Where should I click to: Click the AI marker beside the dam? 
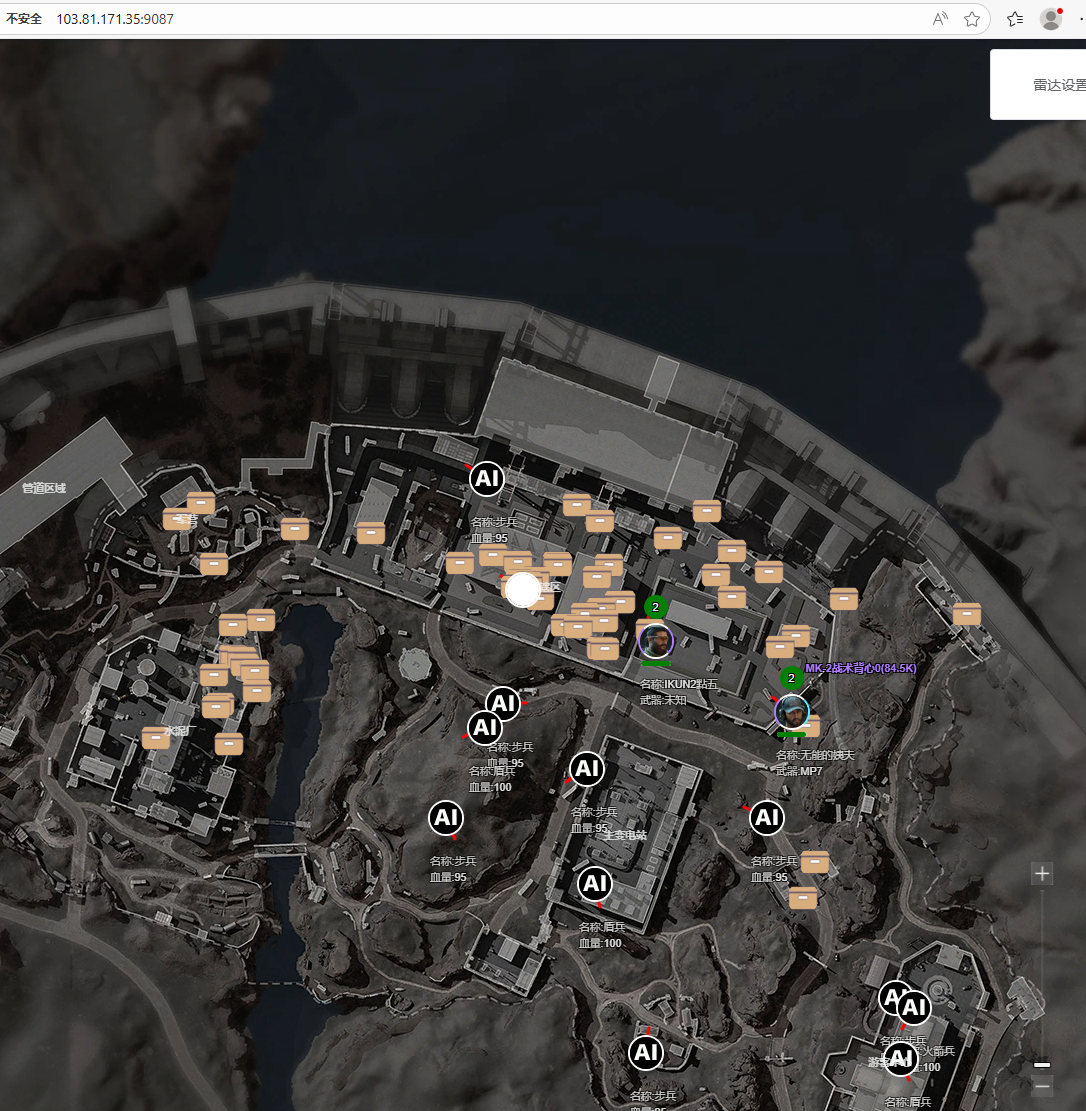pyautogui.click(x=487, y=479)
